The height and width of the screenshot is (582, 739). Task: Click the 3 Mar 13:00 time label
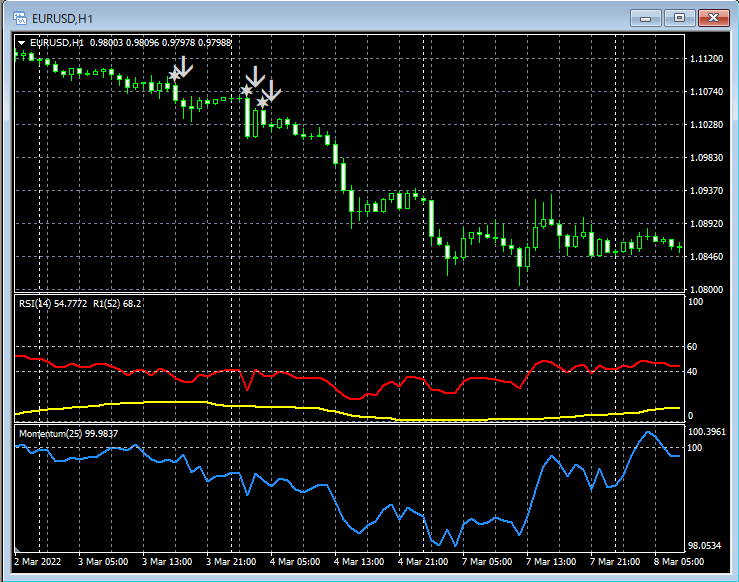tap(167, 562)
